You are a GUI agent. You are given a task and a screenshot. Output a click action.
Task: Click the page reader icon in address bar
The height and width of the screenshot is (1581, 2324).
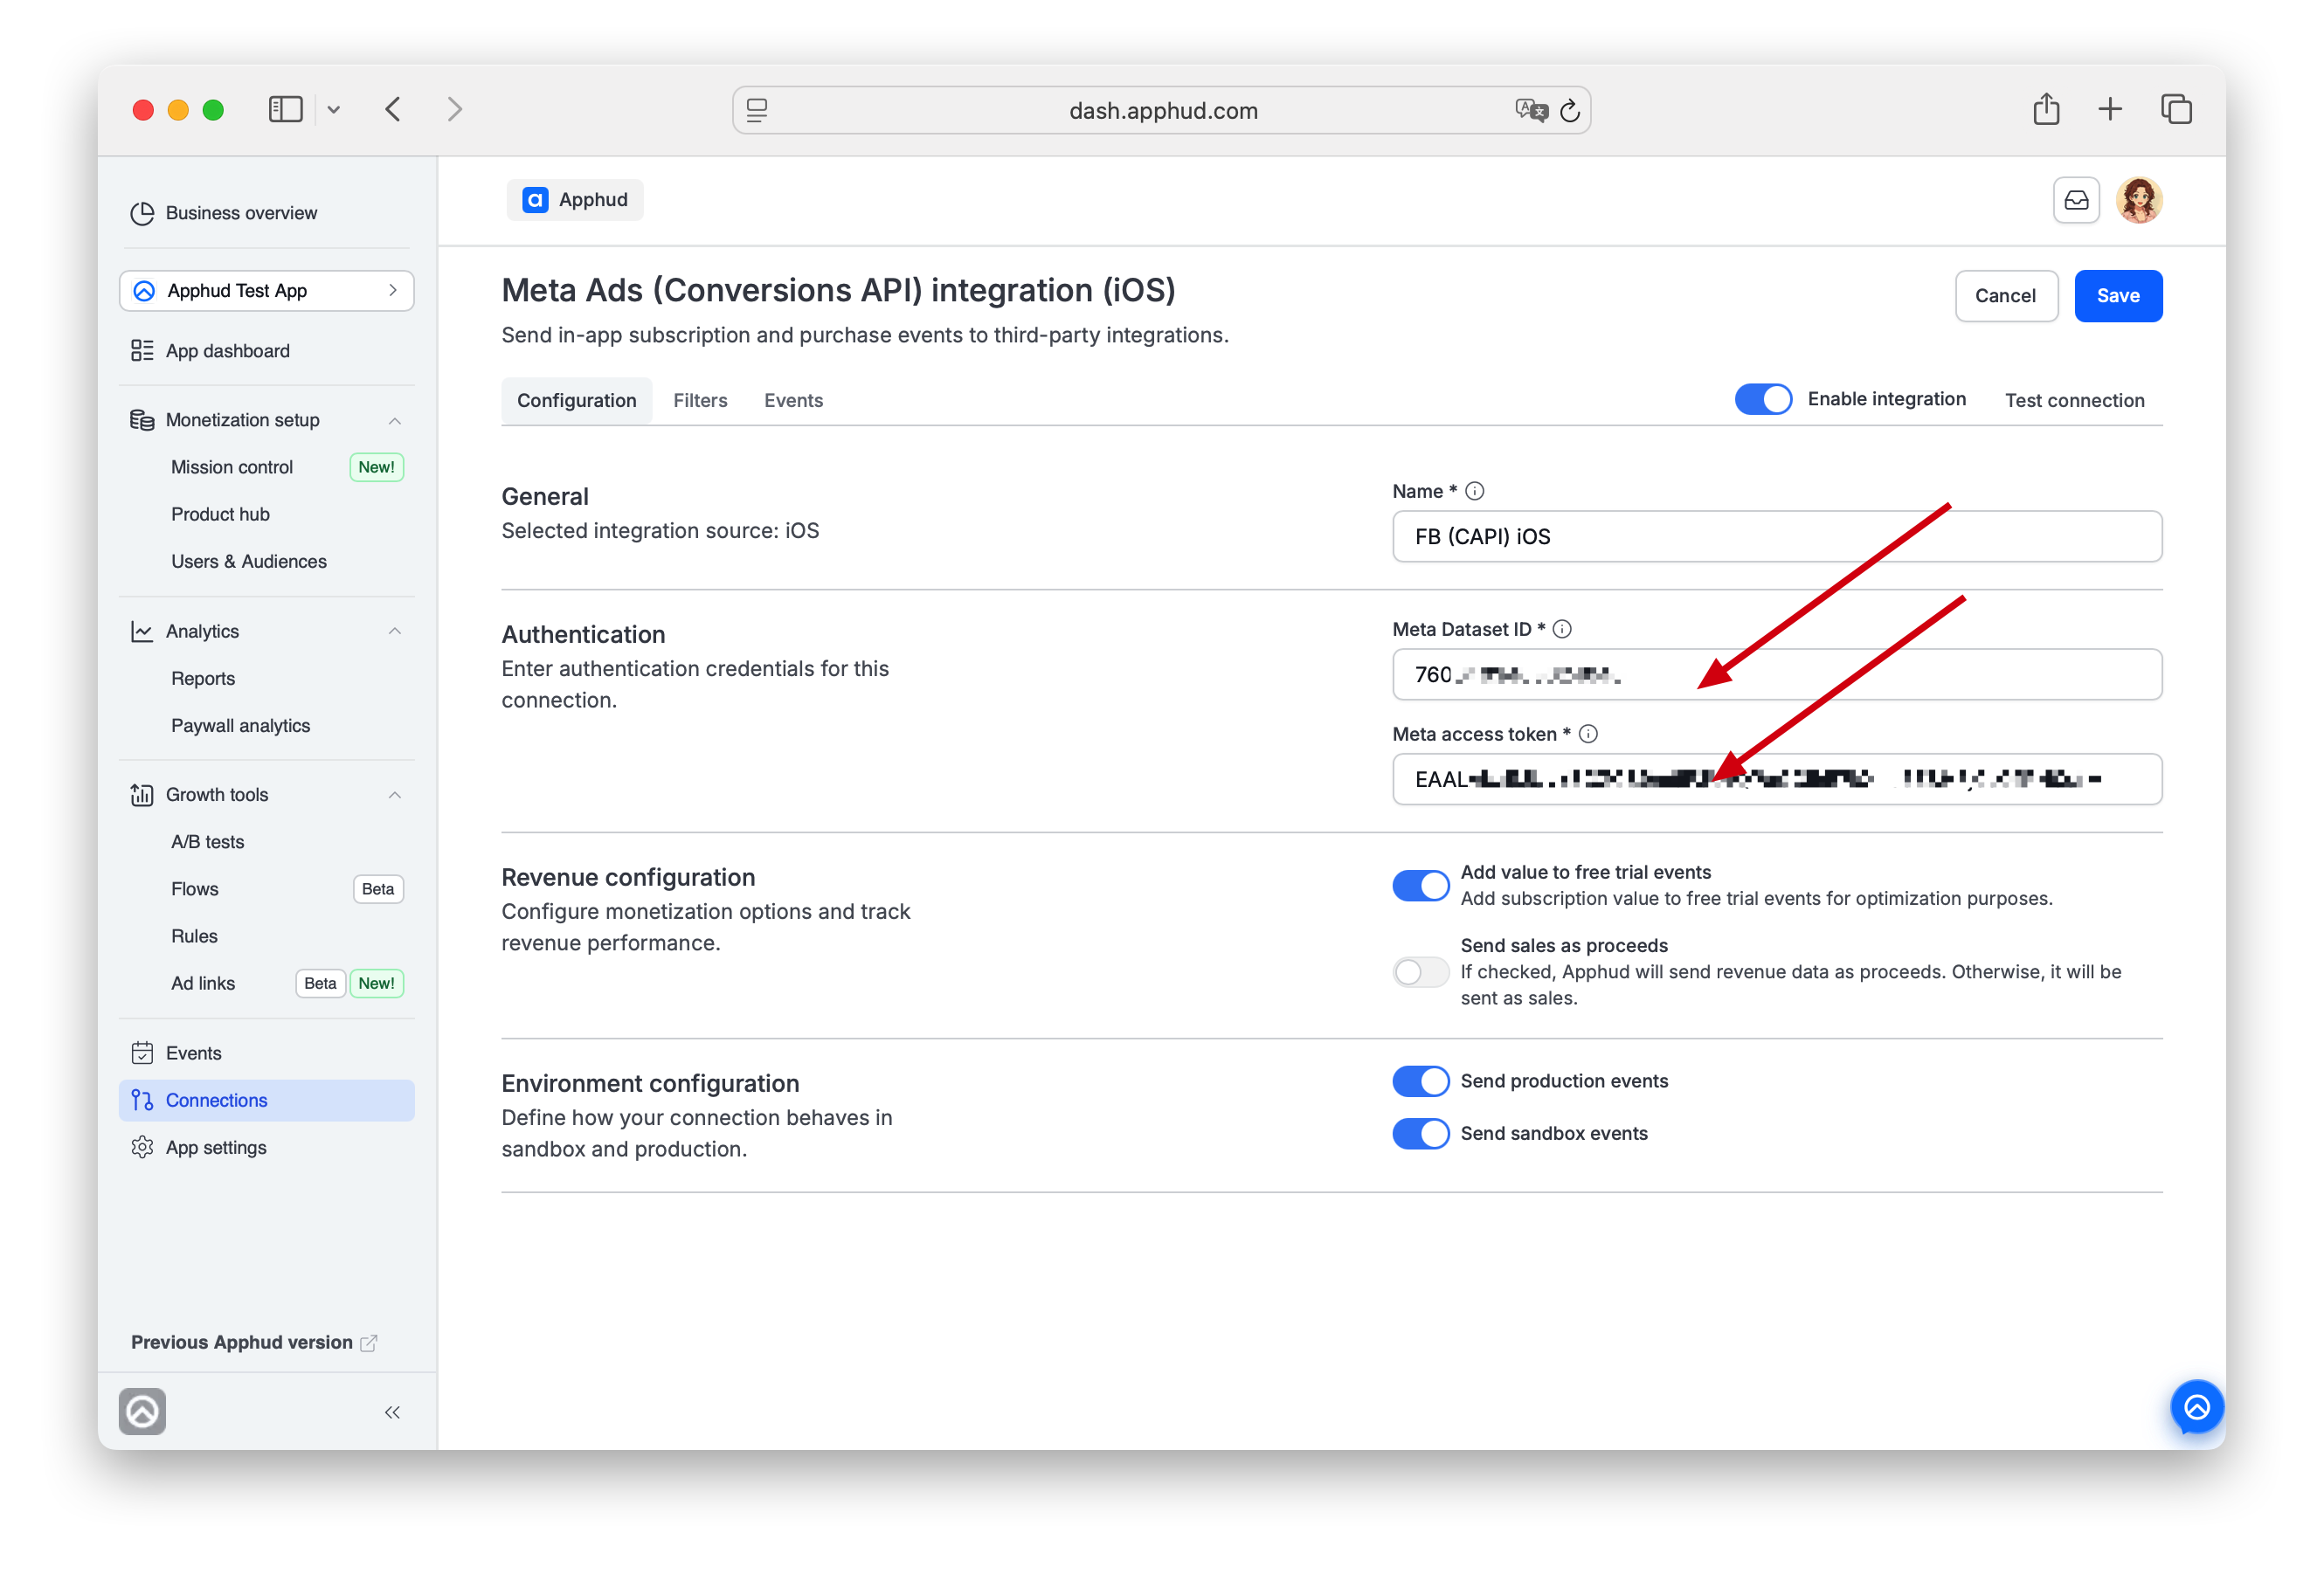757,110
